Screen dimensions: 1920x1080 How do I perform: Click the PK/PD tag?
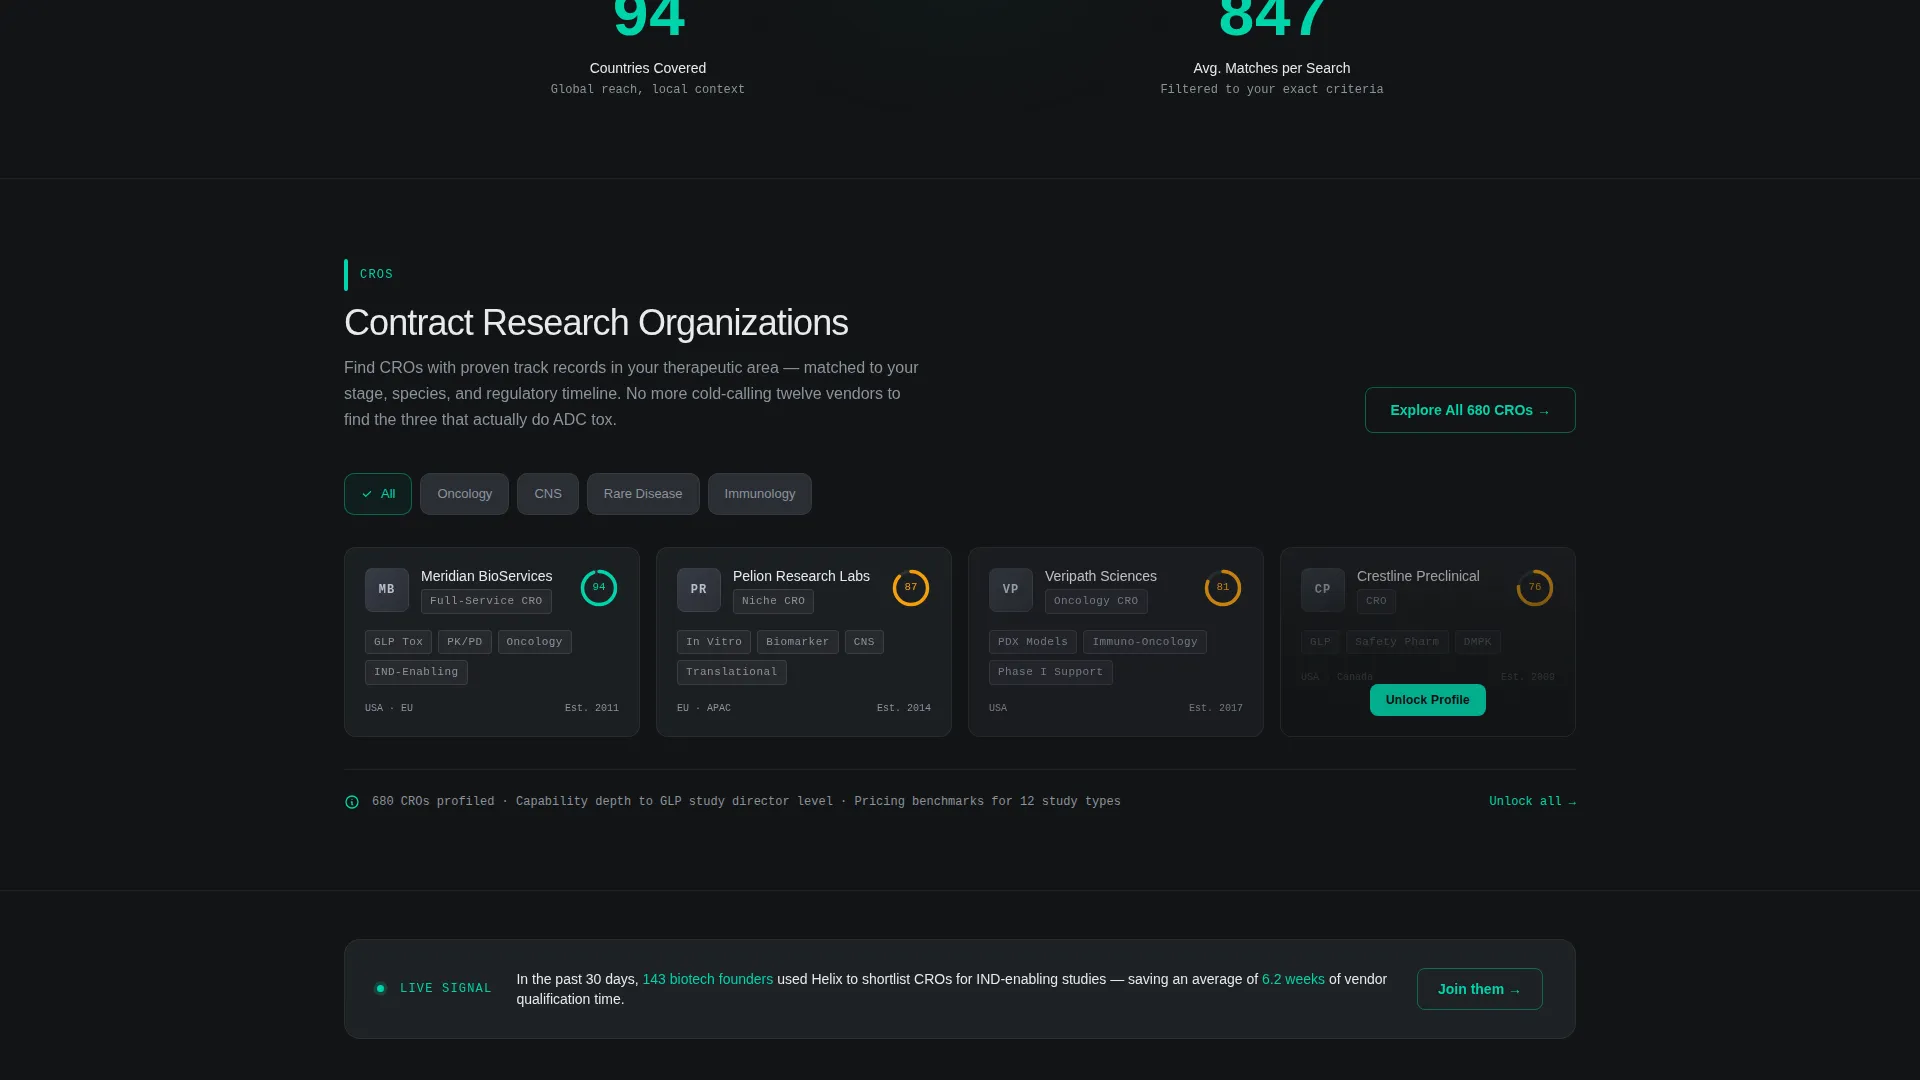click(464, 642)
